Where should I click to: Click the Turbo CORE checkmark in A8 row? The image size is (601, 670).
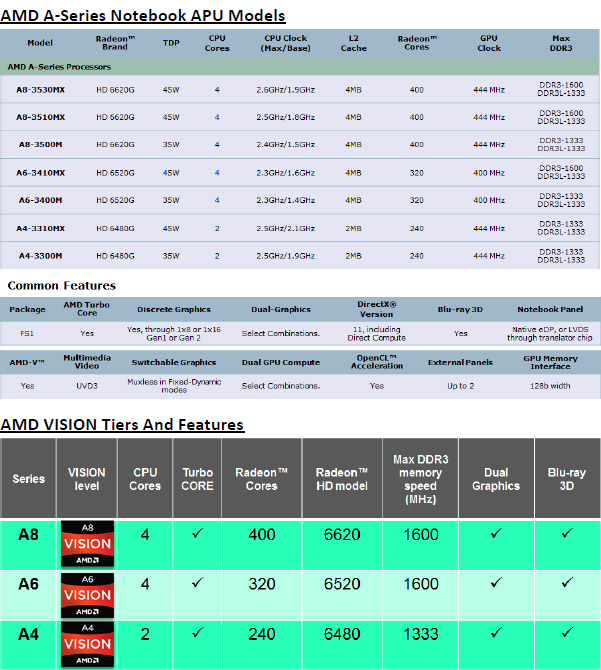pos(197,533)
